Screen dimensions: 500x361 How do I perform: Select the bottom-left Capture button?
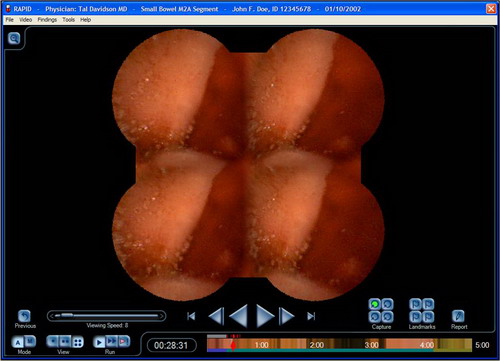pos(375,316)
